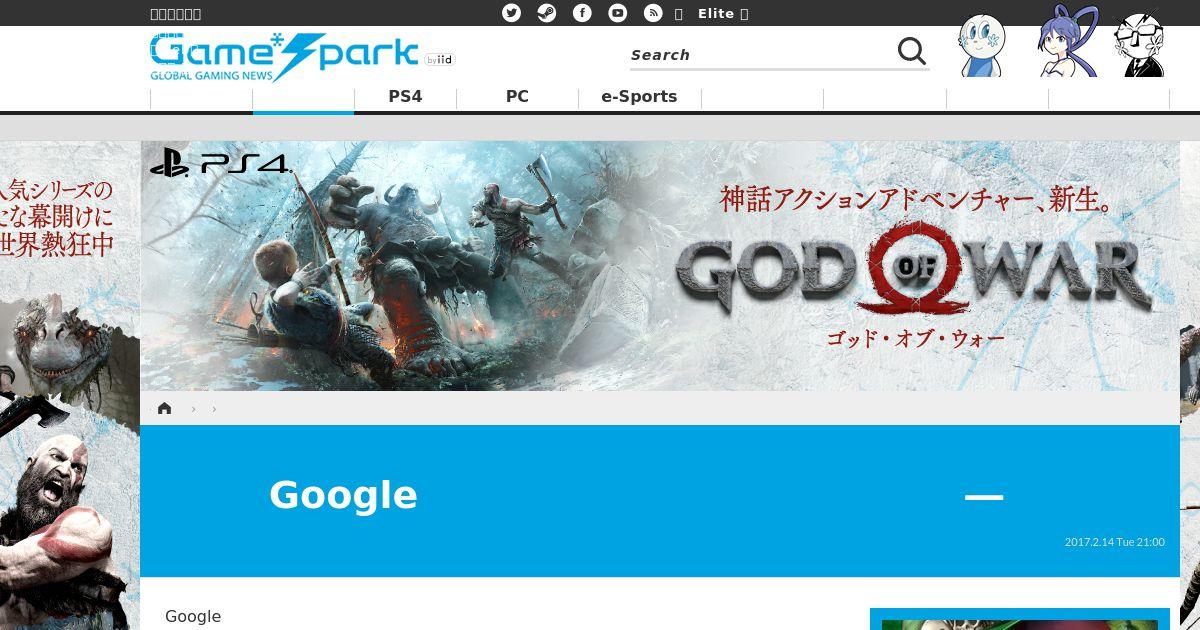Open the PS4 navigation tab
Viewport: 1200px width, 630px height.
(x=405, y=97)
